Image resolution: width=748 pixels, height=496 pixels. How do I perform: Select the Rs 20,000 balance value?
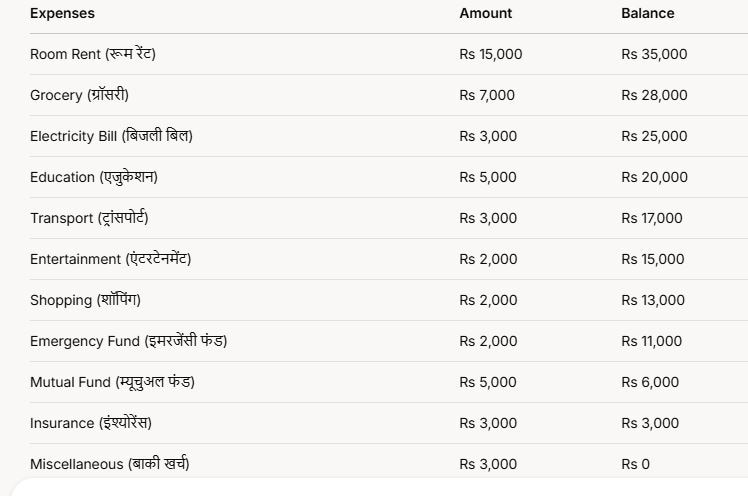654,177
